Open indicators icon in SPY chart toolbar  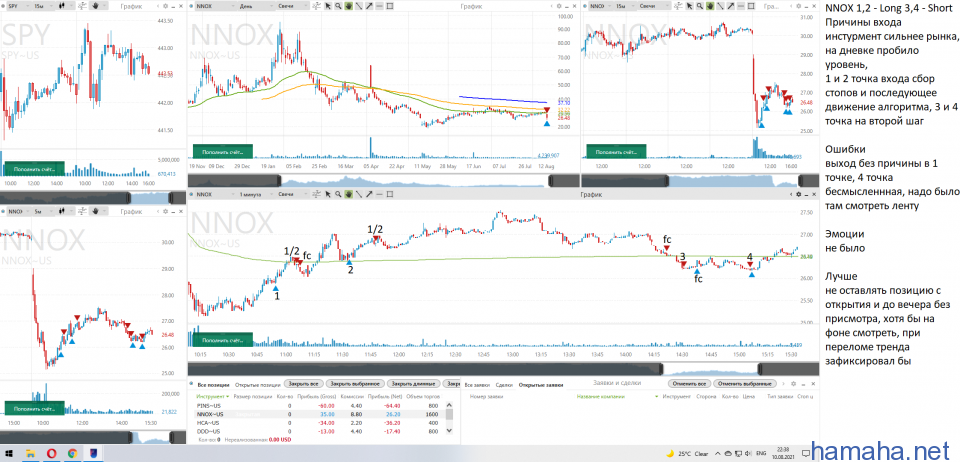pyautogui.click(x=82, y=6)
